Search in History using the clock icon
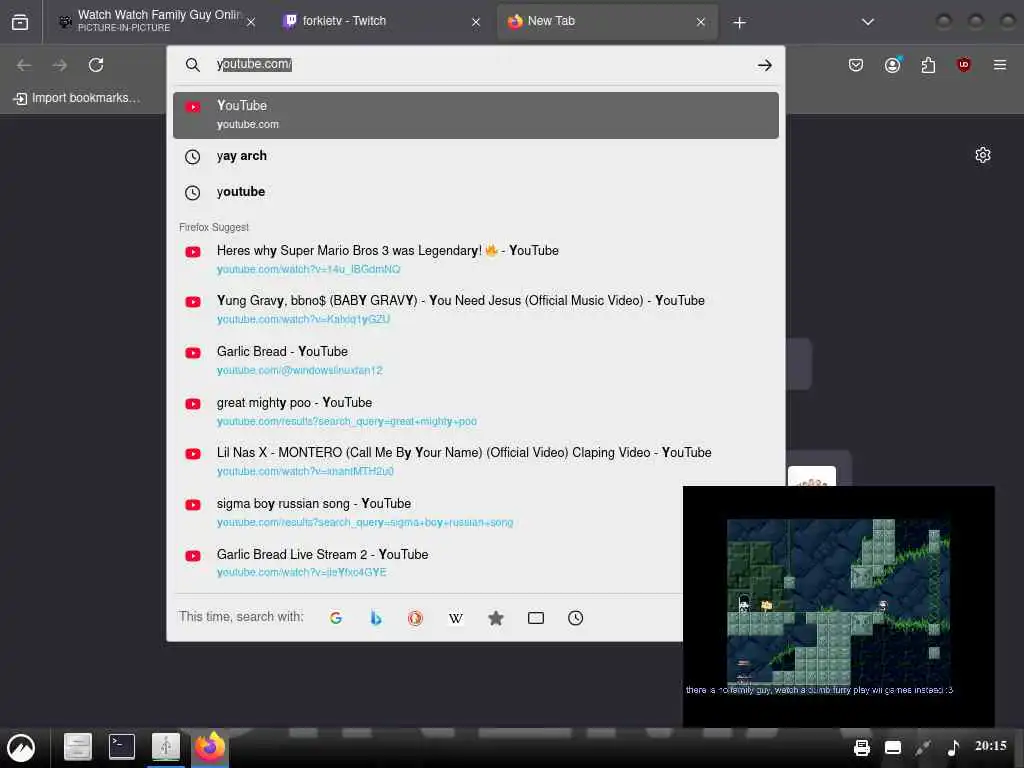This screenshot has width=1024, height=768. pyautogui.click(x=575, y=618)
